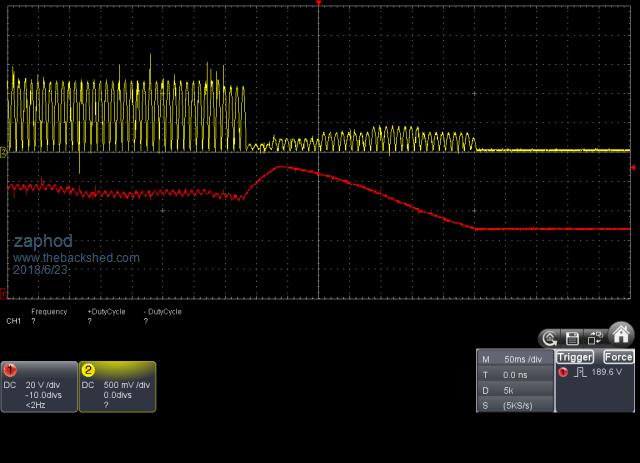Open the Trigger menu

point(575,357)
